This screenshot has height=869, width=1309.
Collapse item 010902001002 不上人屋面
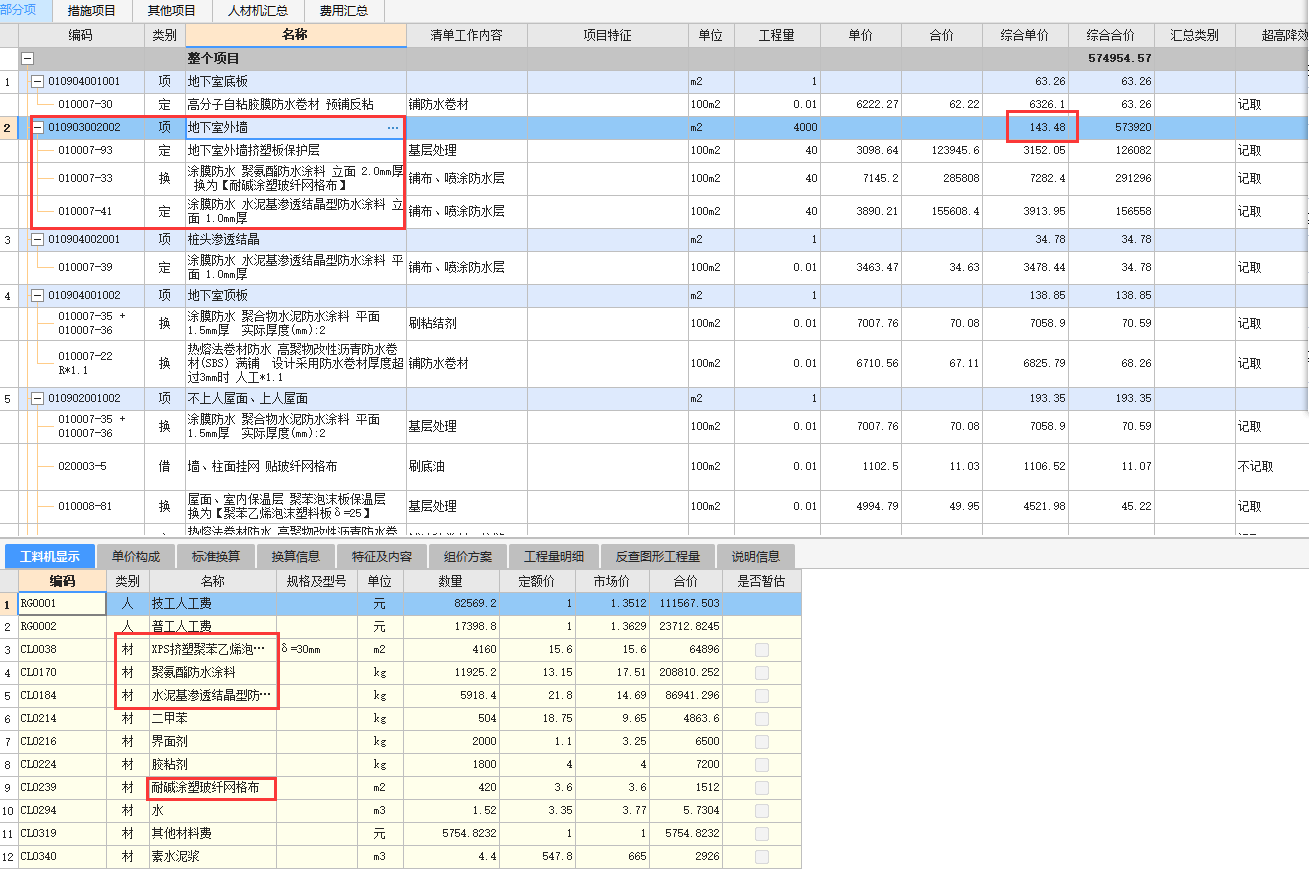[x=38, y=399]
